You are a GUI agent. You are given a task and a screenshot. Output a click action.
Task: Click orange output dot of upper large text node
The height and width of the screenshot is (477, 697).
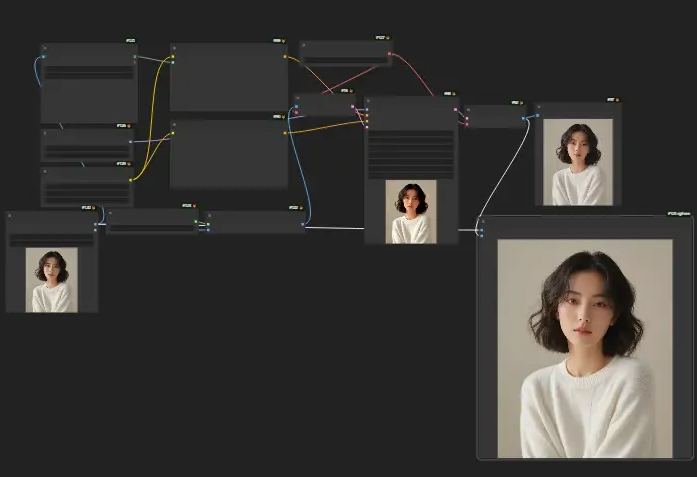tap(285, 56)
